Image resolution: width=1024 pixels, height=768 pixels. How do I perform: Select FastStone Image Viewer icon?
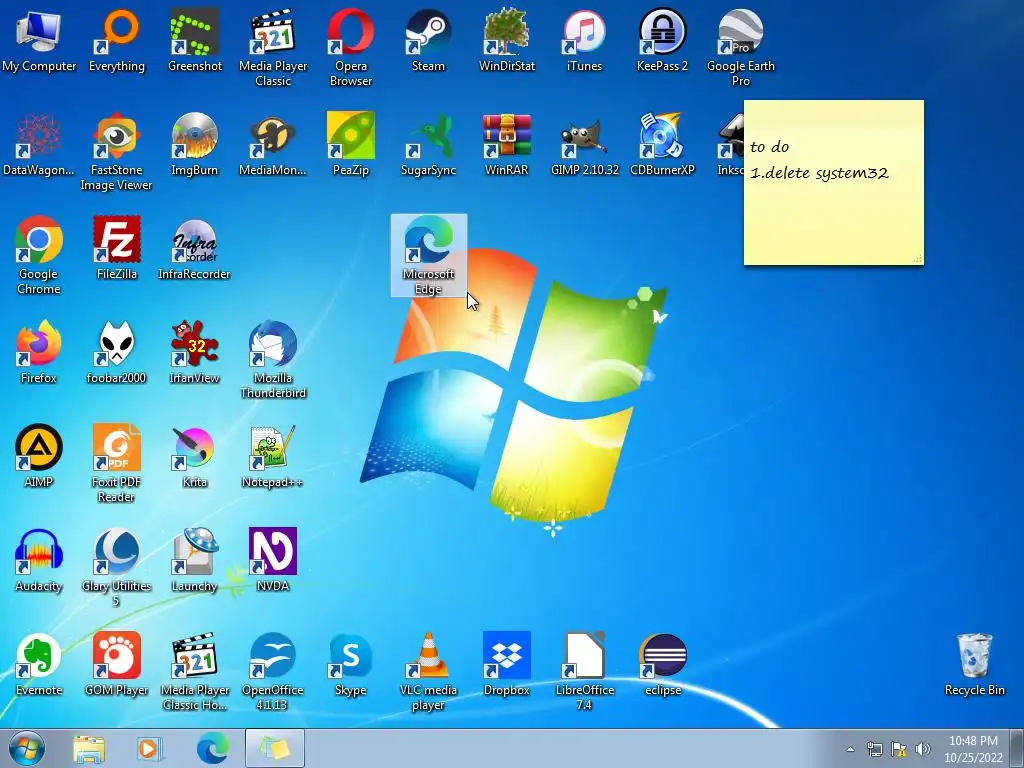[x=116, y=152]
